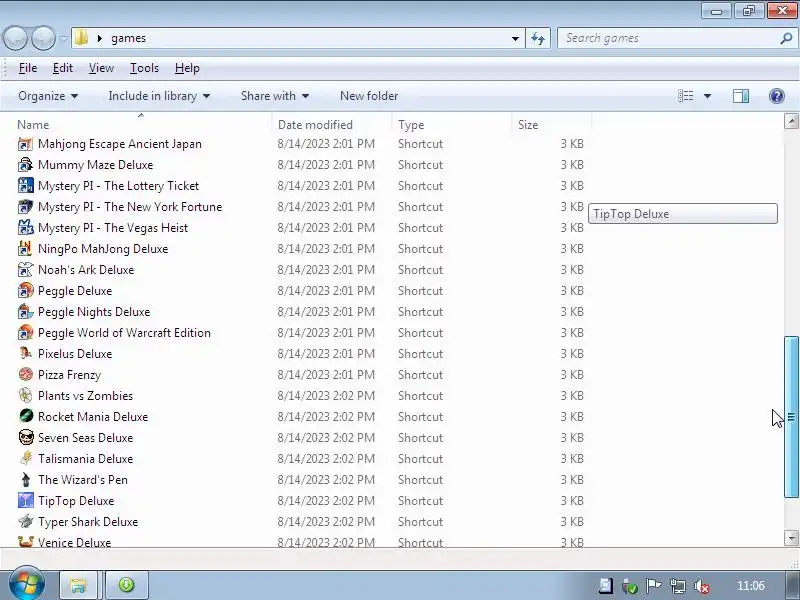Screen dimensions: 800x600
Task: Click the NingPo MahJong Deluxe icon
Action: click(26, 249)
